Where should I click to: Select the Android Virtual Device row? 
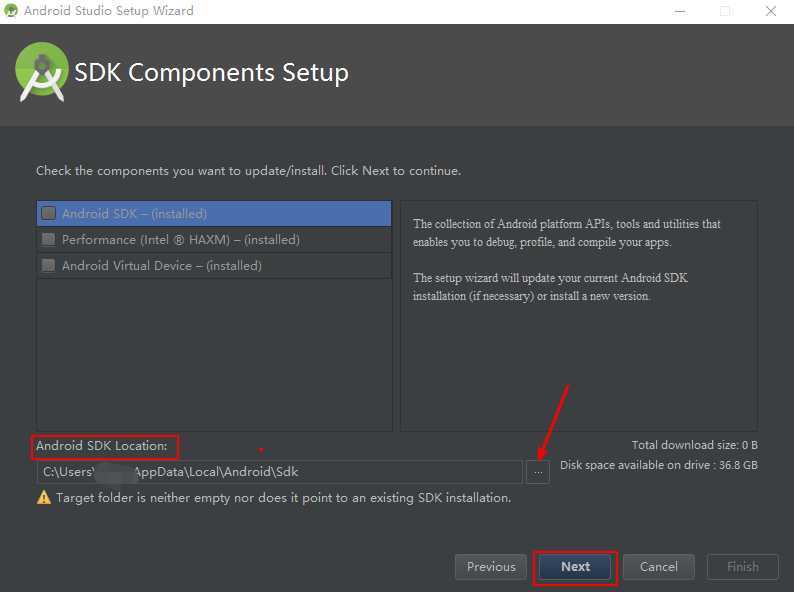coord(214,265)
